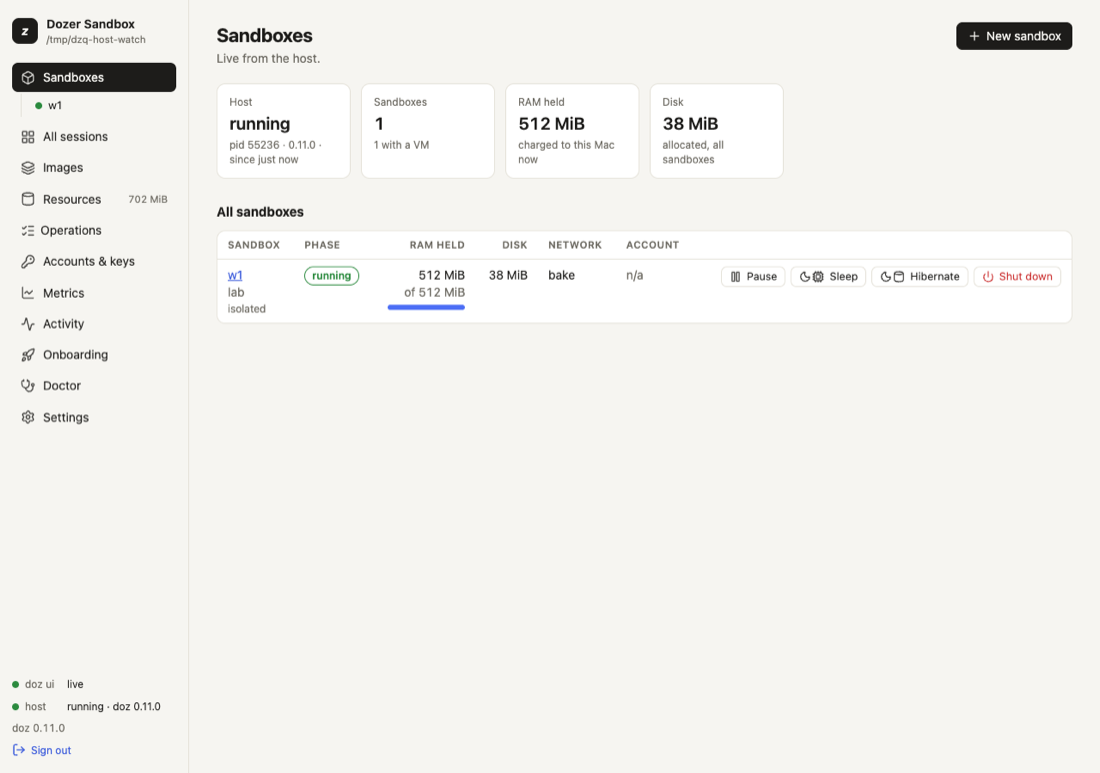1100x773 pixels.
Task: Click the Disk 38 MiB card
Action: point(716,131)
